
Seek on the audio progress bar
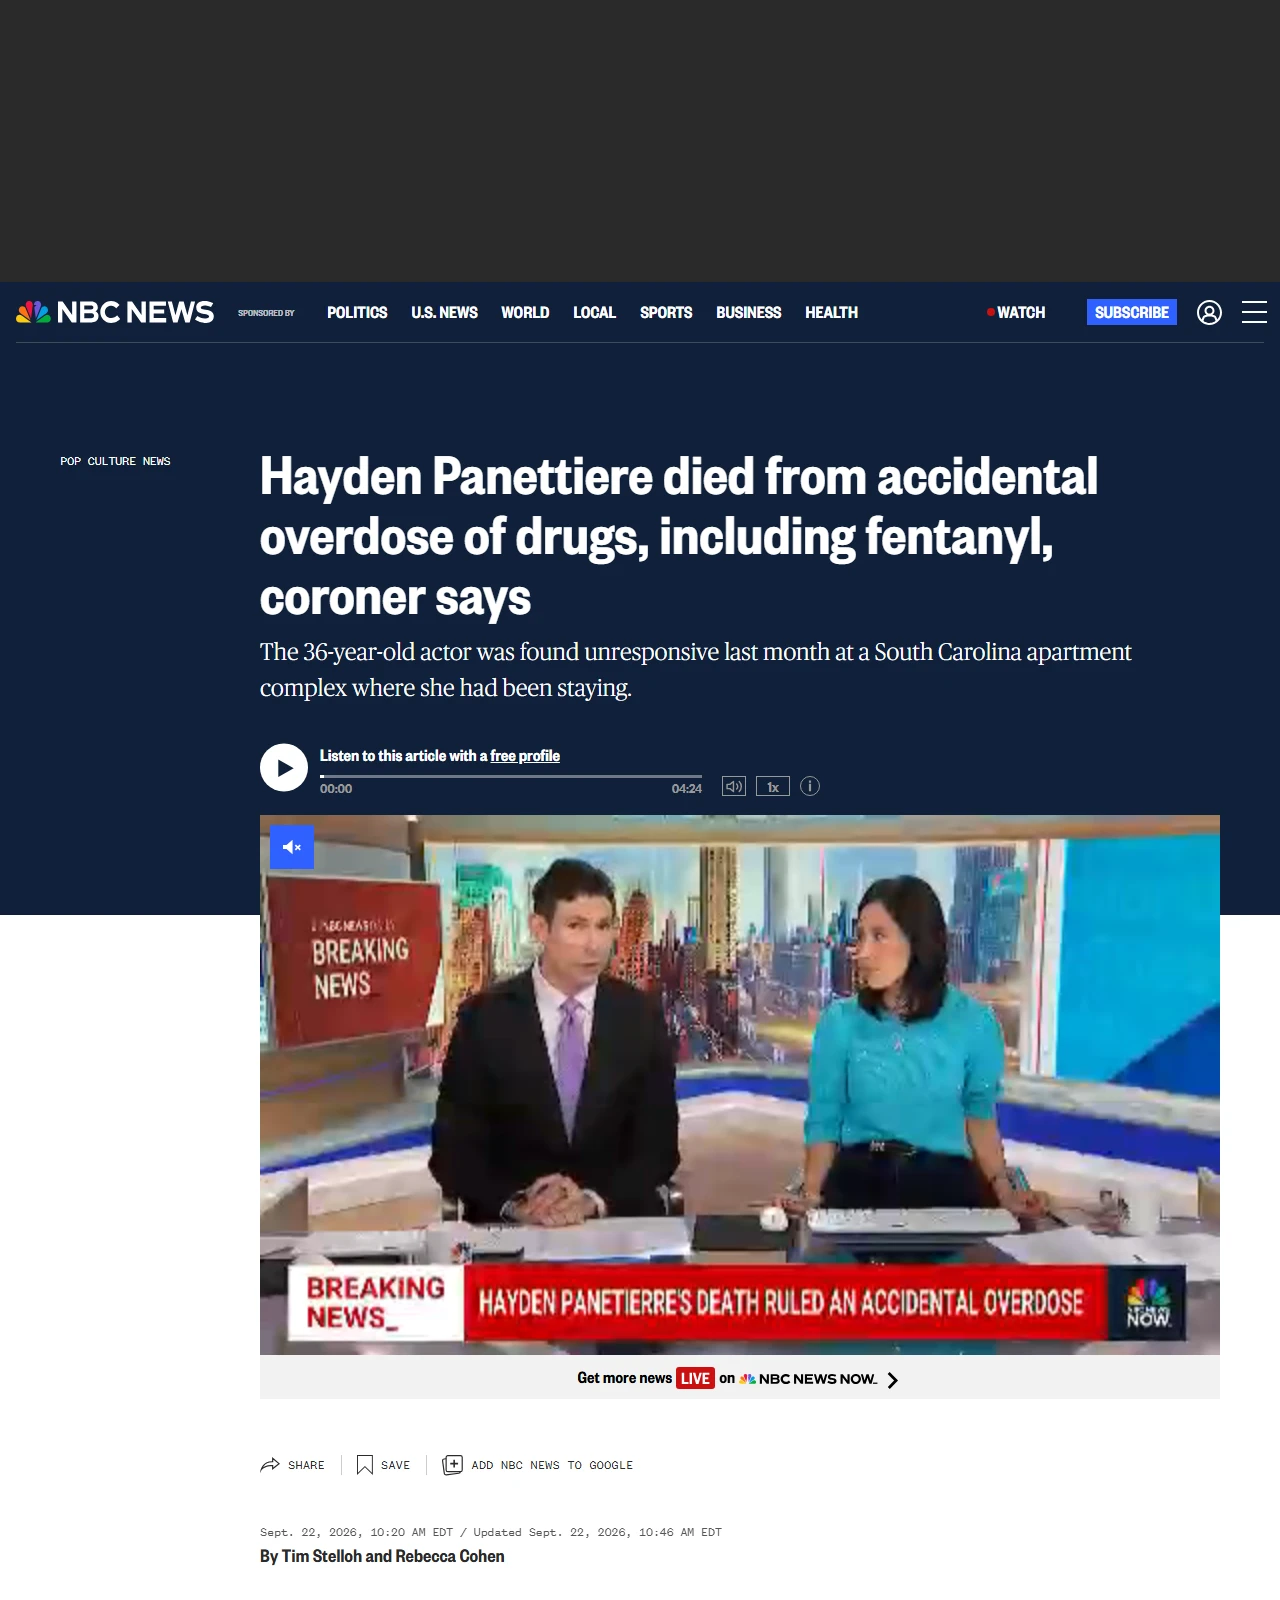pyautogui.click(x=511, y=776)
